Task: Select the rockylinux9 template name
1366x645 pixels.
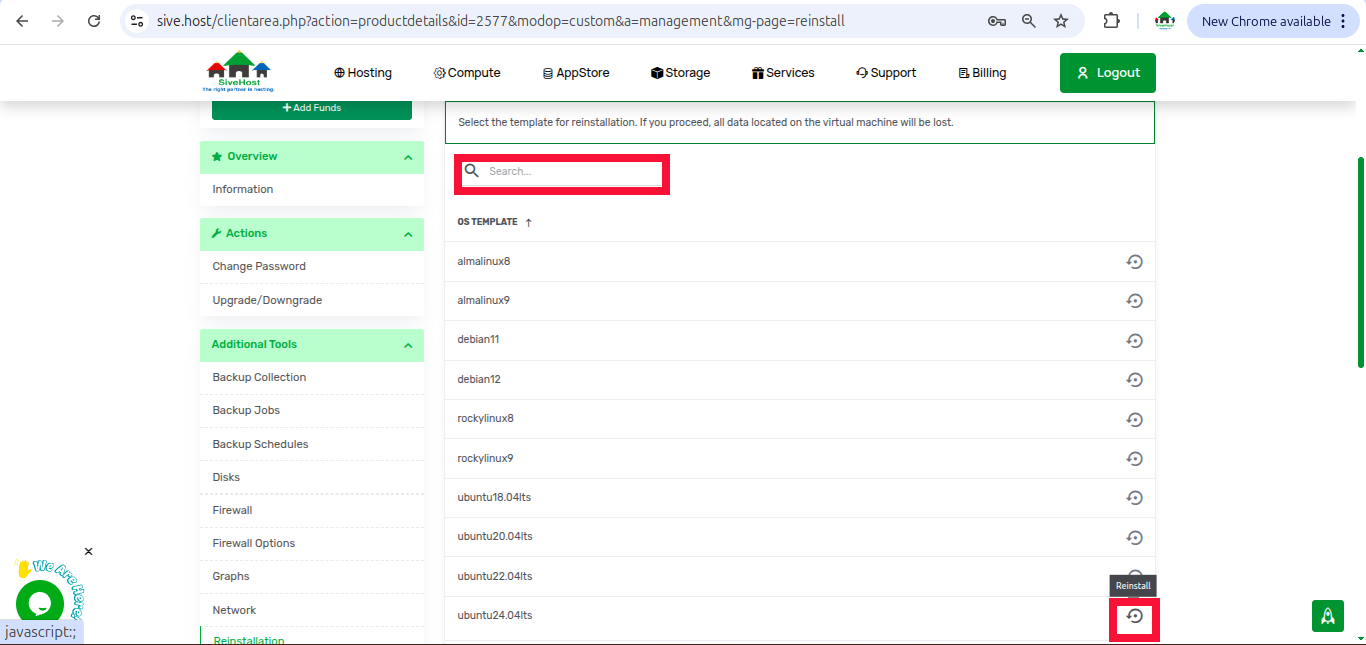Action: (x=485, y=459)
